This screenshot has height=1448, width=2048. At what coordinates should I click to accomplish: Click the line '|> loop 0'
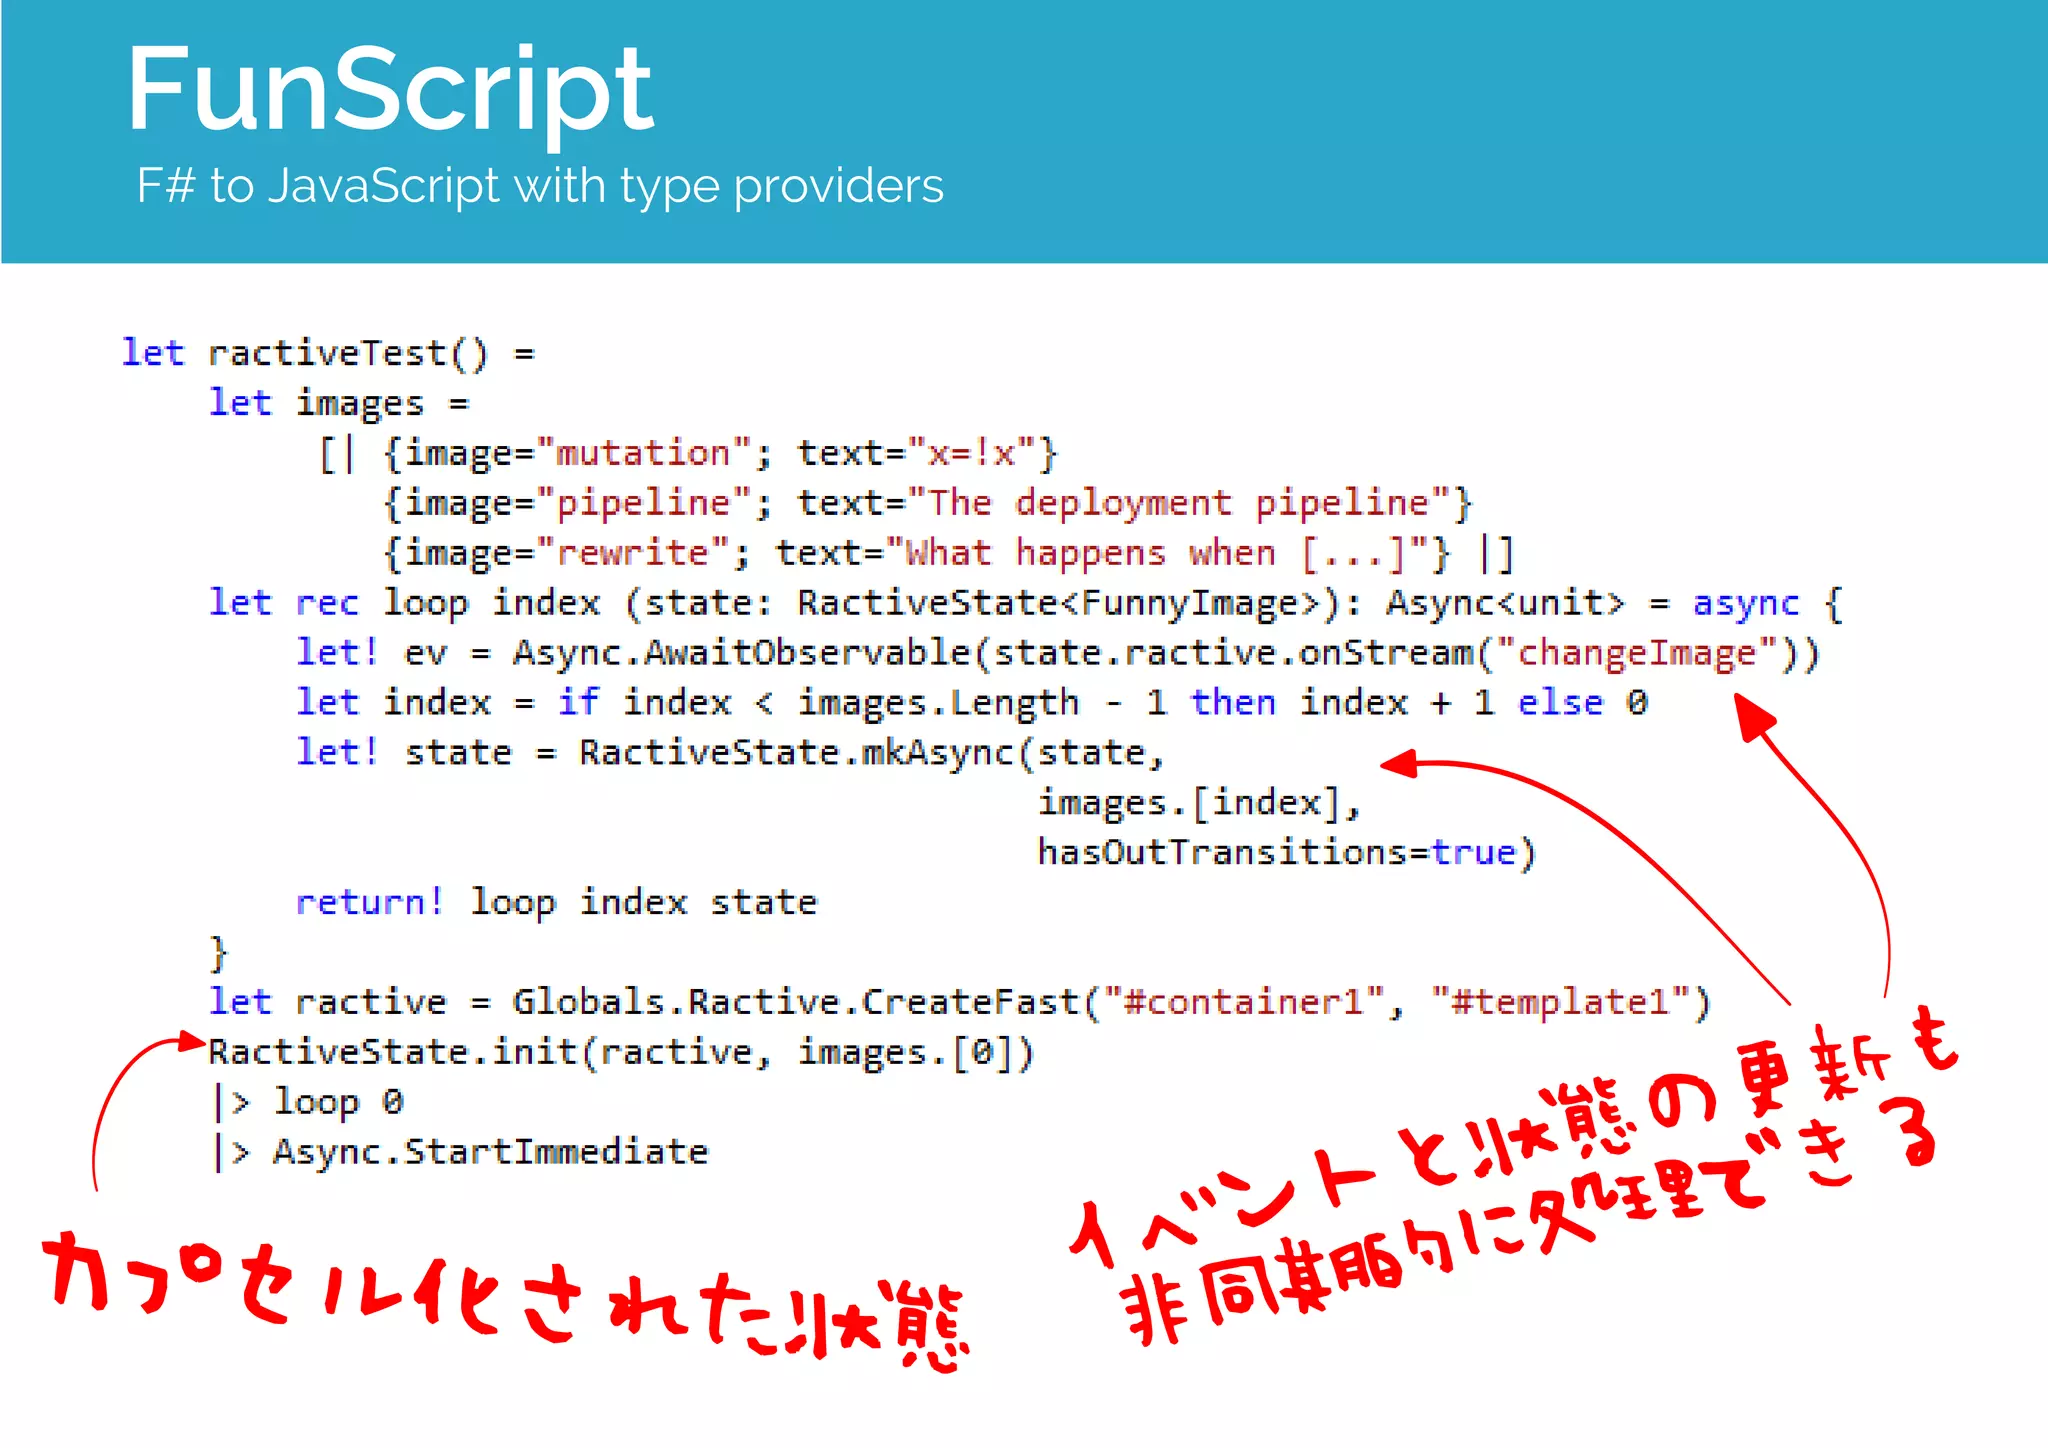pos(308,1102)
